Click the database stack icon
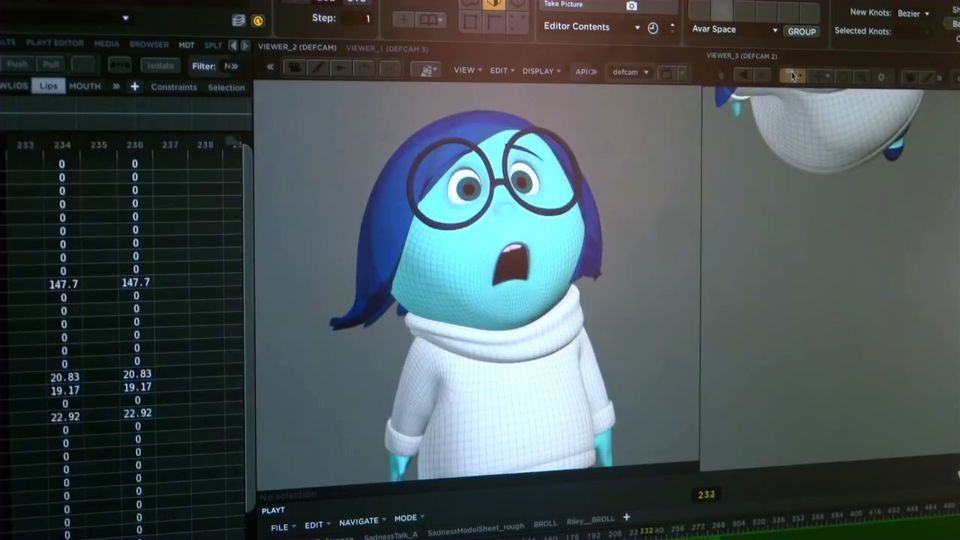 pyautogui.click(x=238, y=20)
